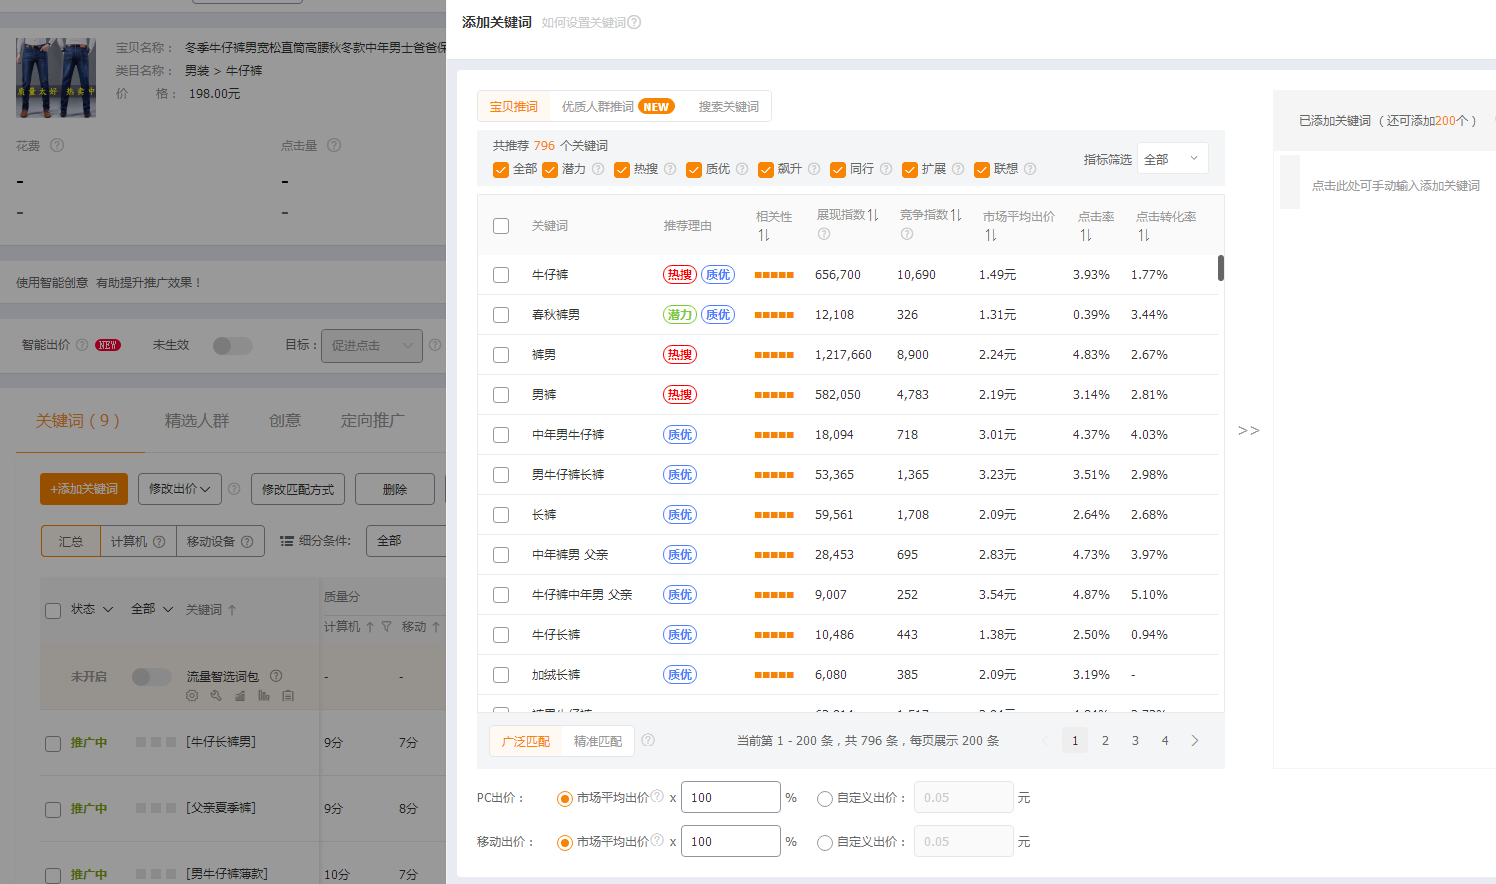Open the 目标 促进点击 dropdown
1496x884 pixels.
(x=371, y=346)
